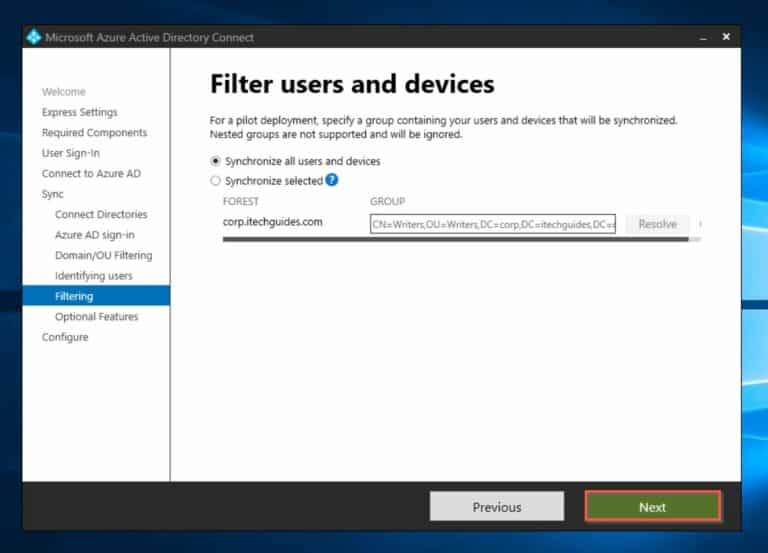
Task: Click the Filter users and devices heading
Action: [352, 84]
